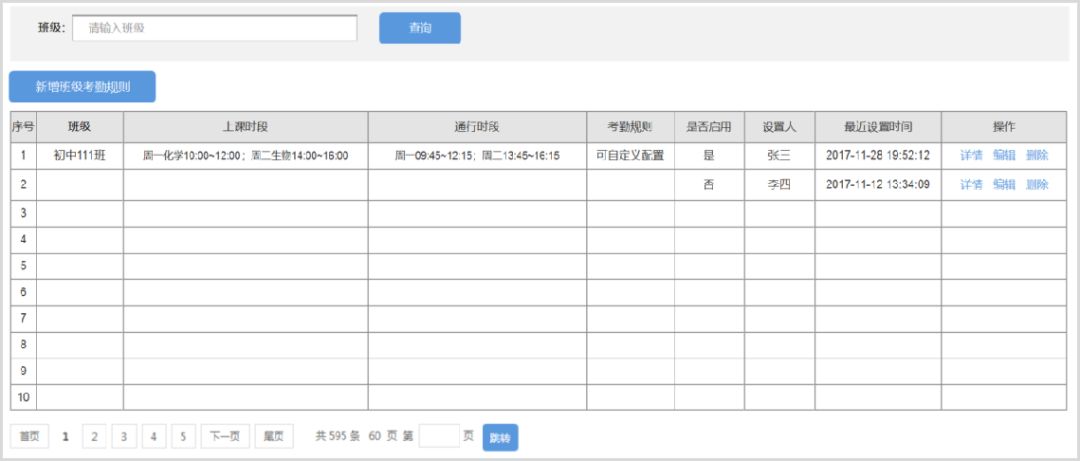
Task: Click the 班级 search input field
Action: point(215,28)
